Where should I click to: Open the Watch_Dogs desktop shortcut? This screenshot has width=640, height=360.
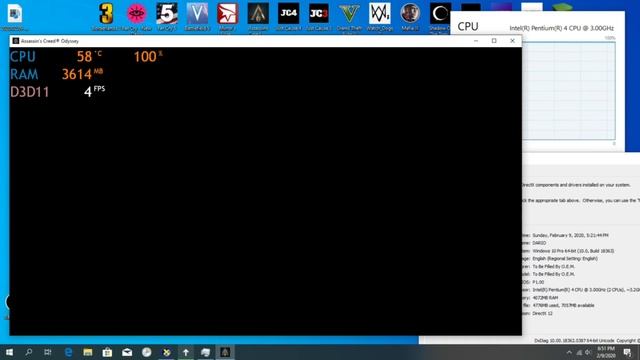pyautogui.click(x=380, y=14)
